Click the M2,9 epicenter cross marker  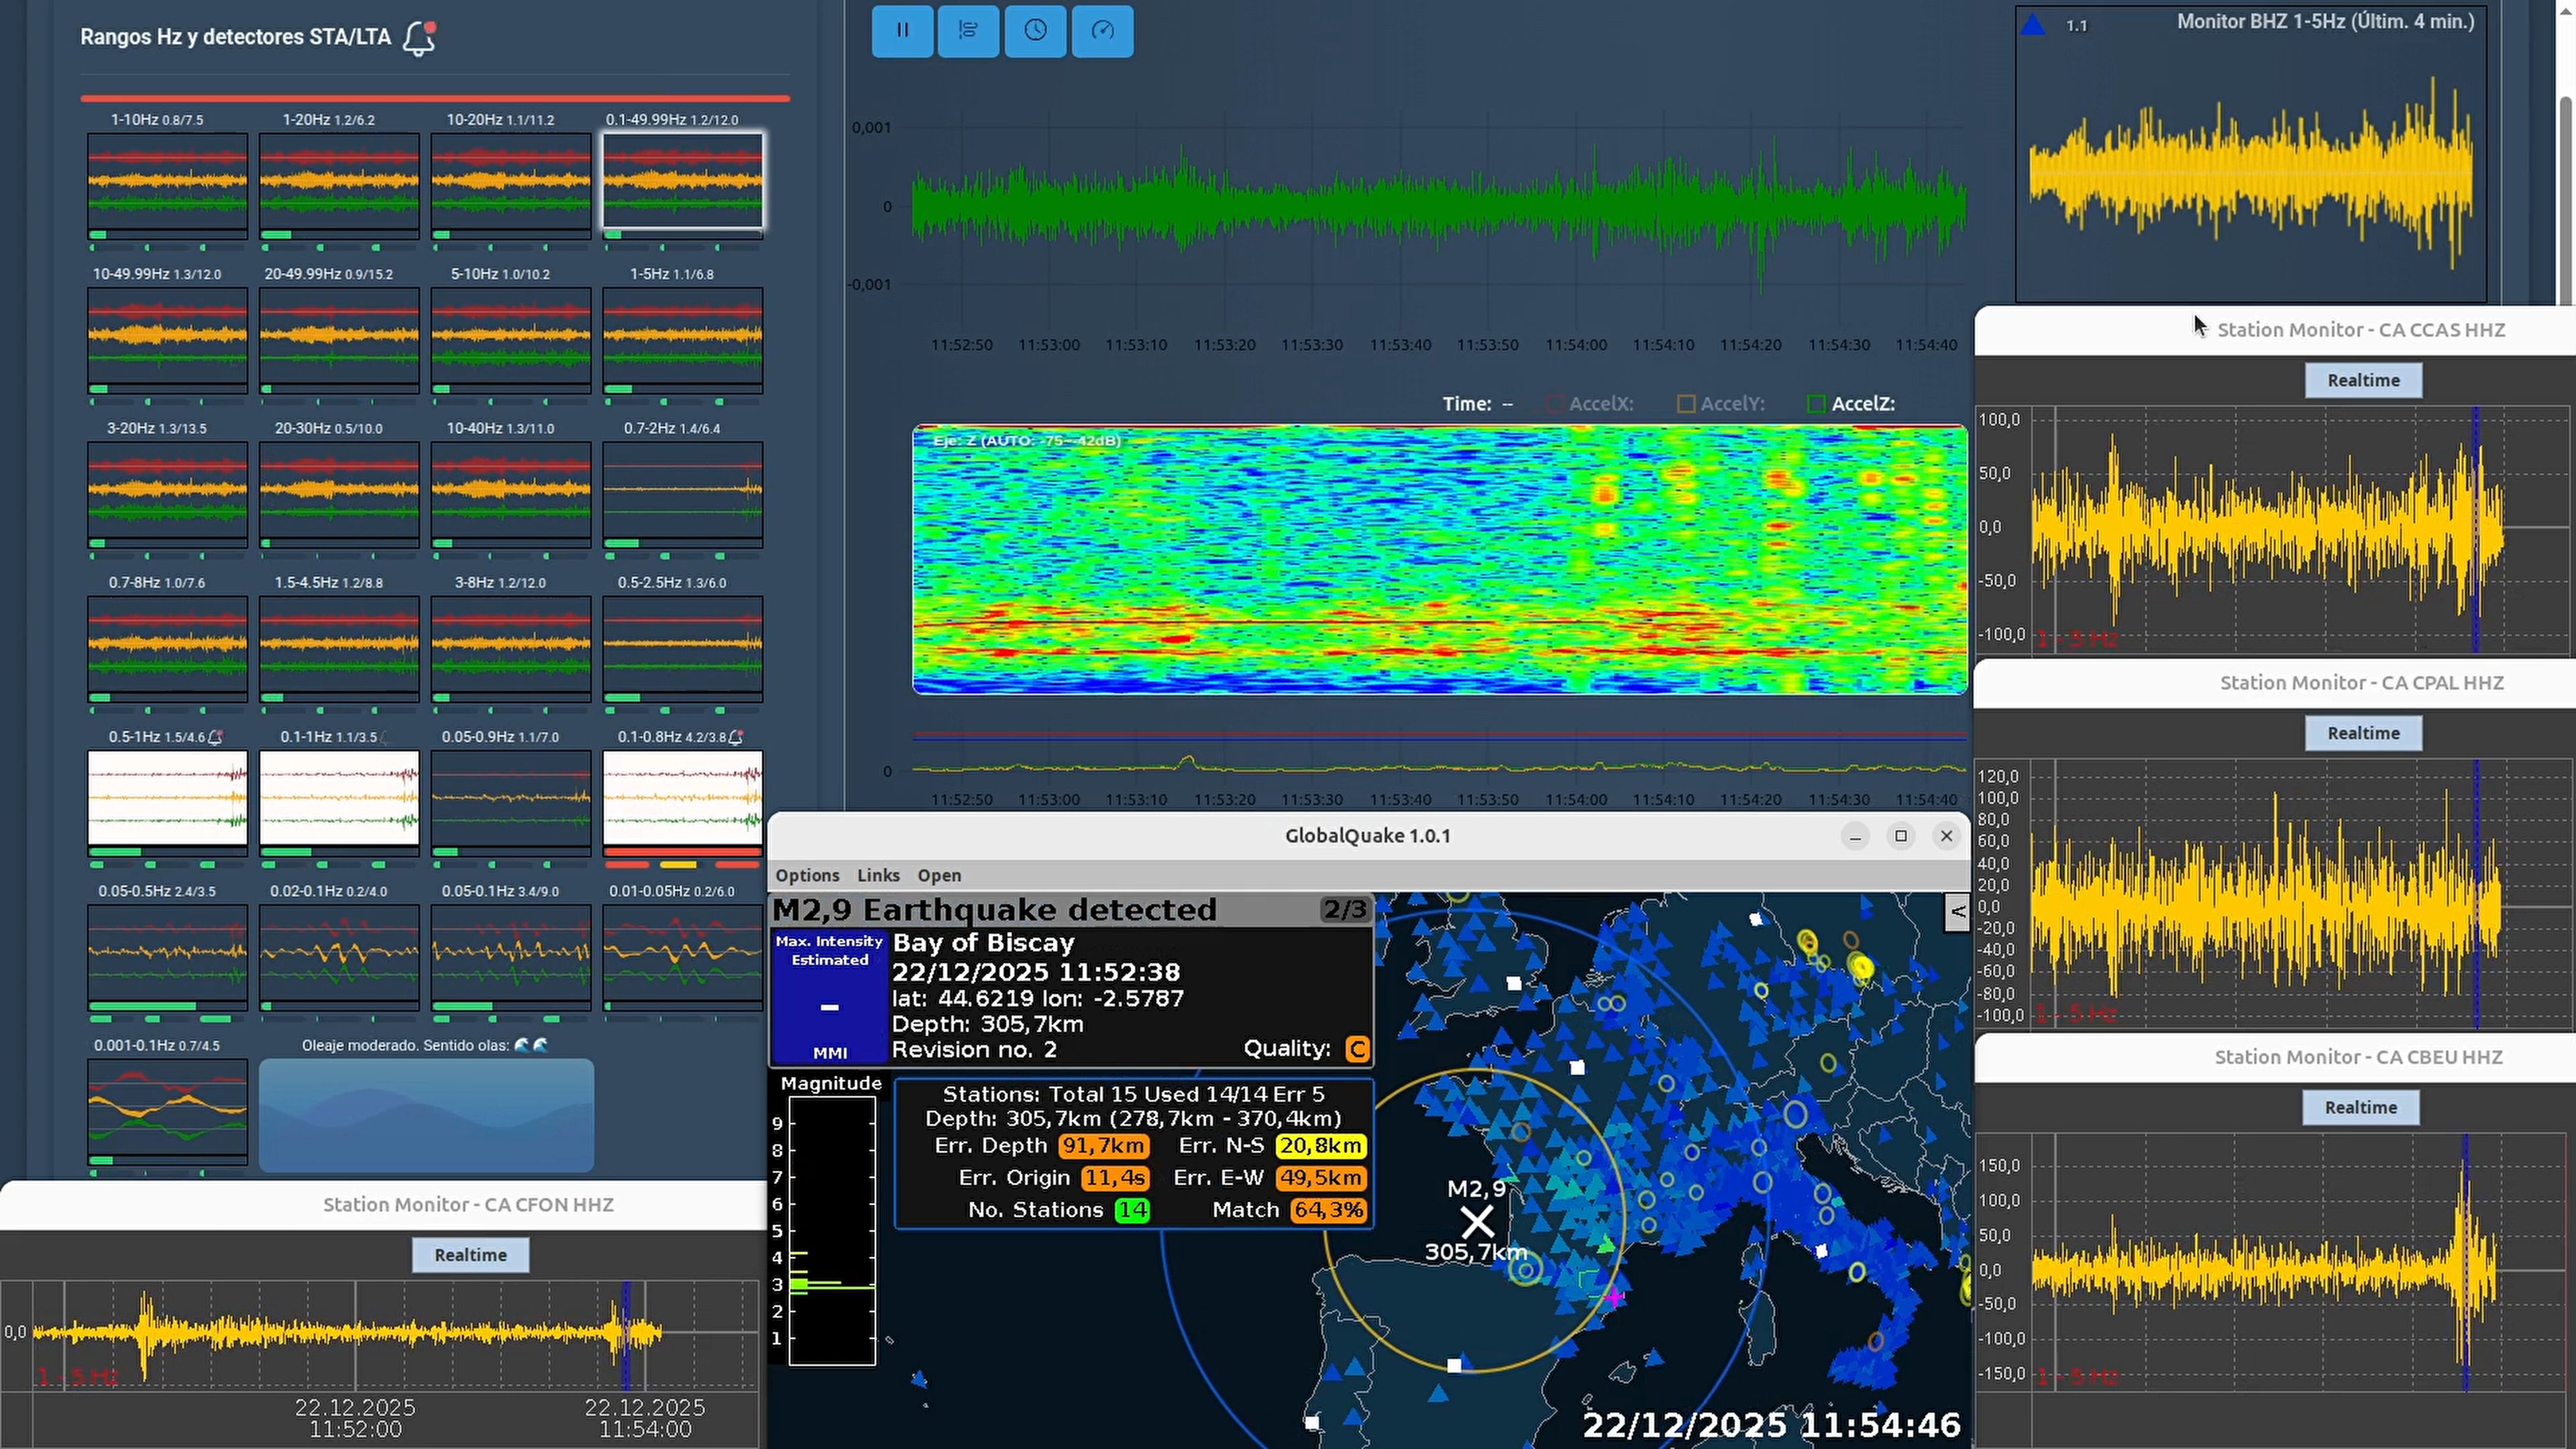click(1477, 1221)
